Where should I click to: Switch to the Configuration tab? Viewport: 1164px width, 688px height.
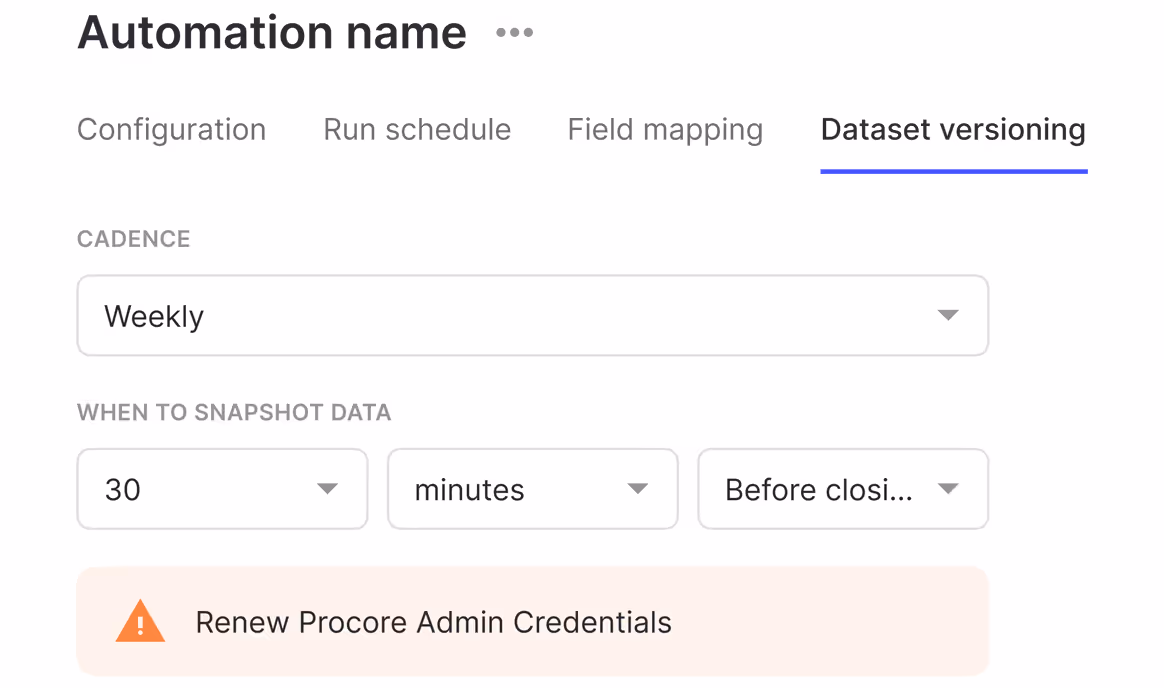coord(171,130)
